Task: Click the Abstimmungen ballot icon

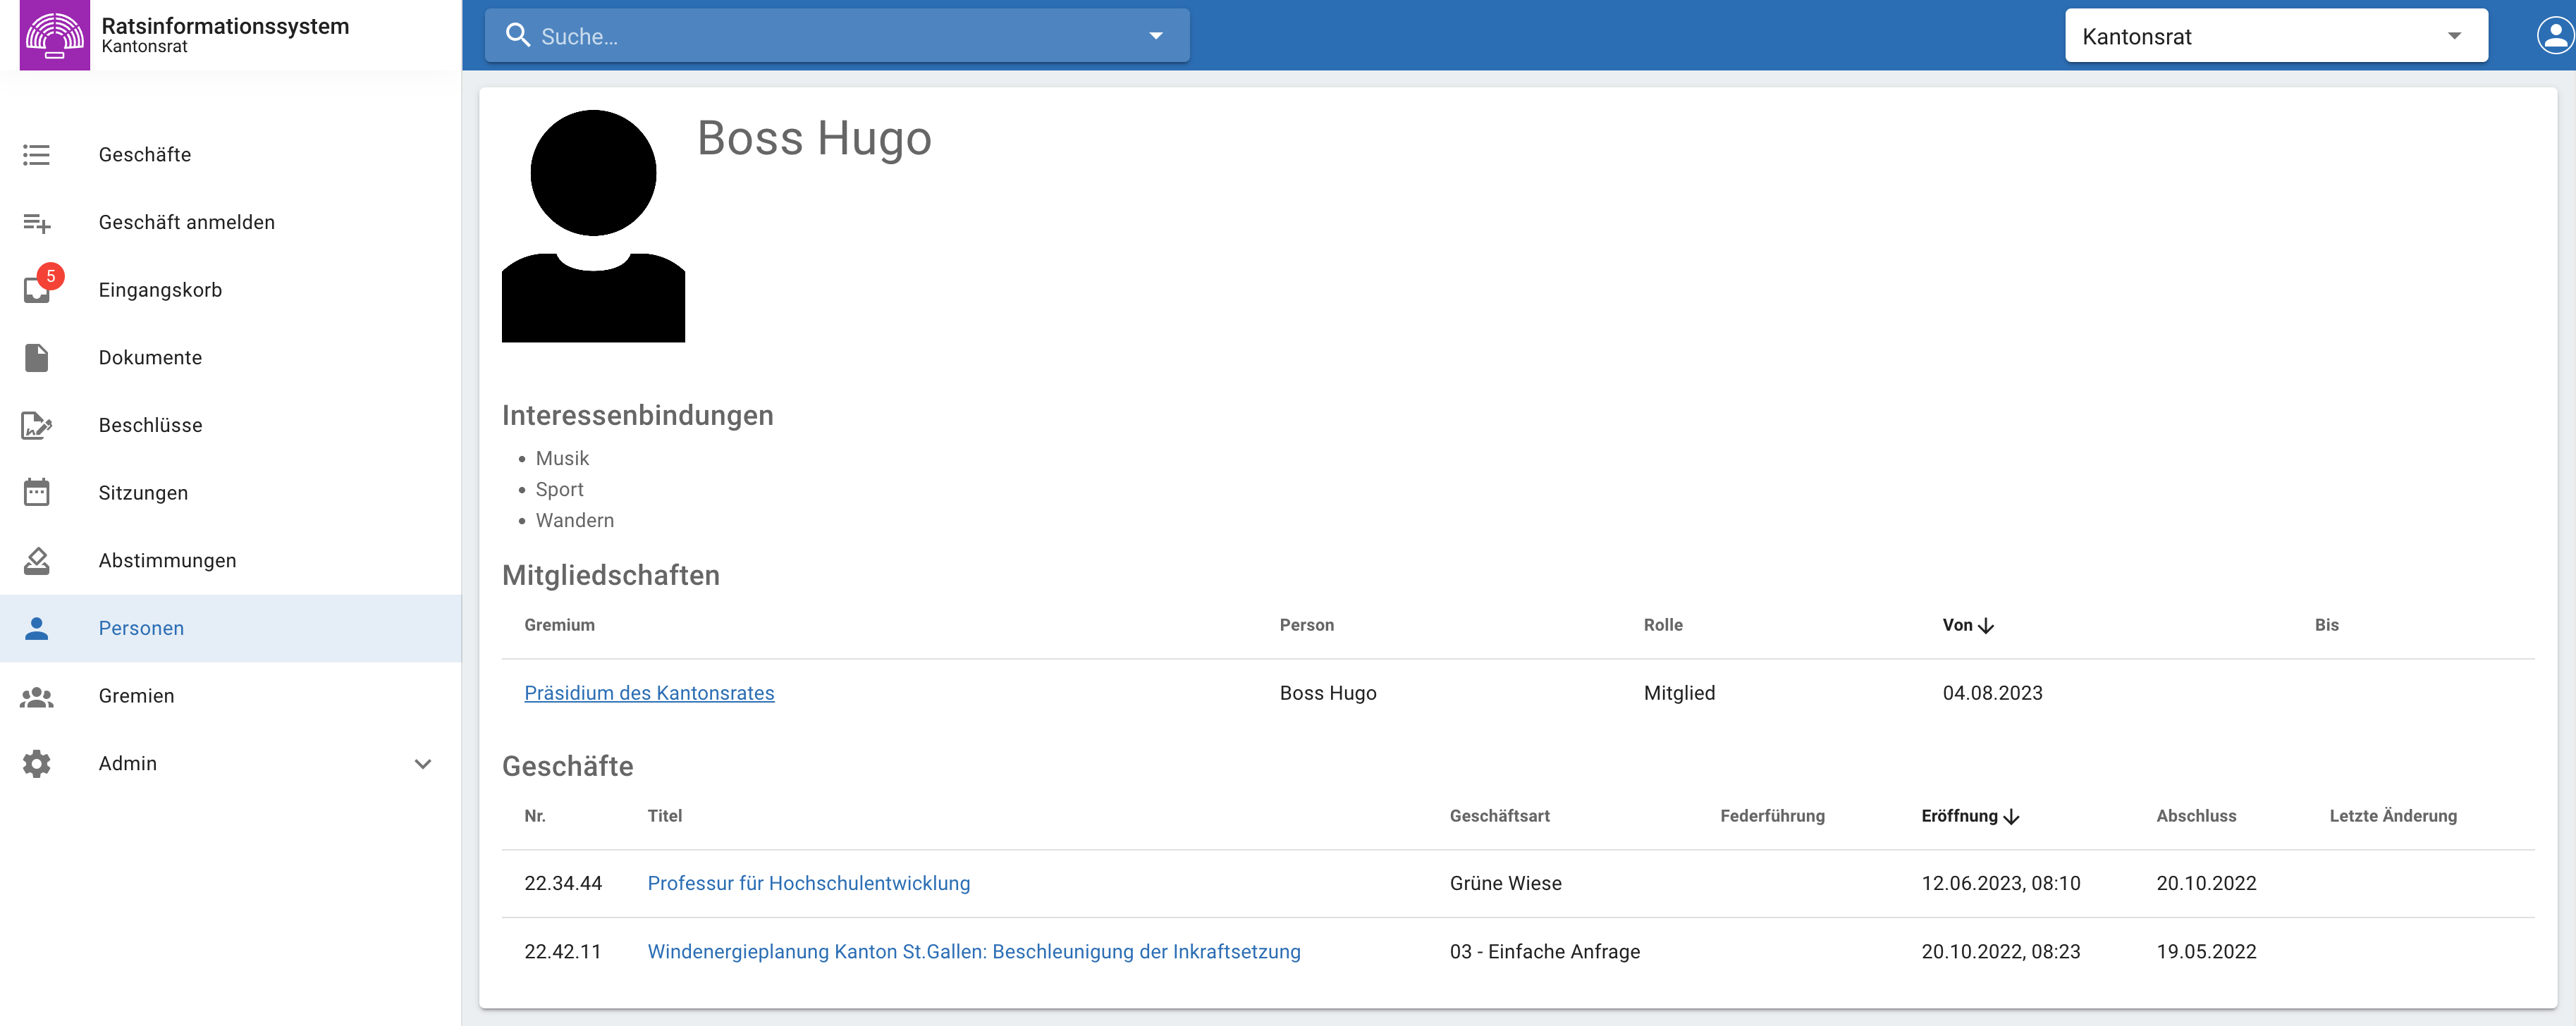Action: click(x=37, y=561)
